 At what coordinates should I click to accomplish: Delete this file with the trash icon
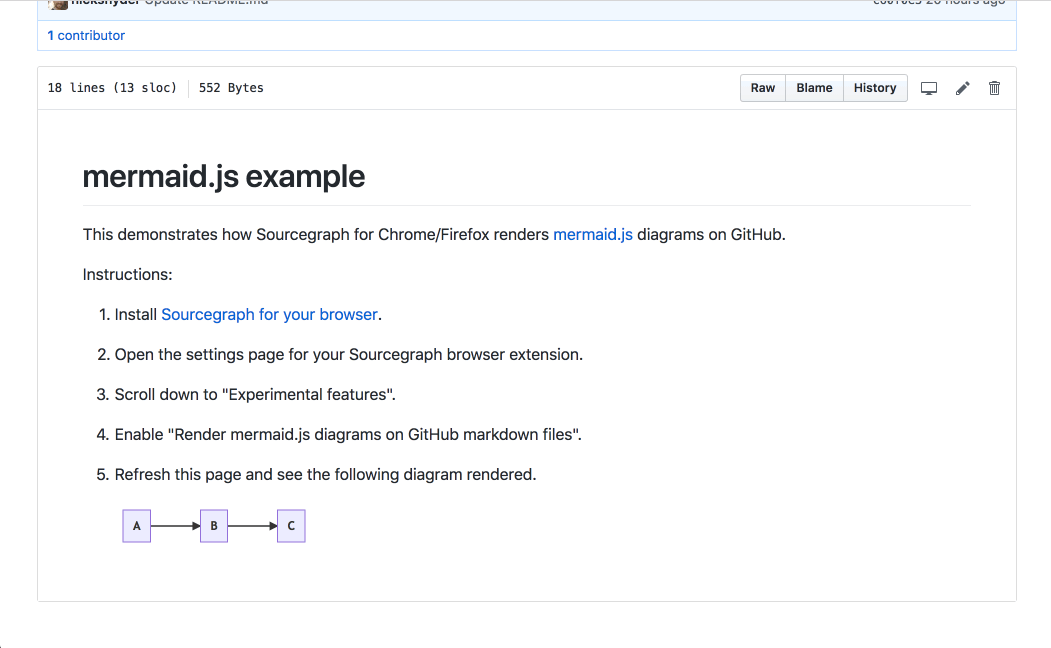click(x=995, y=88)
